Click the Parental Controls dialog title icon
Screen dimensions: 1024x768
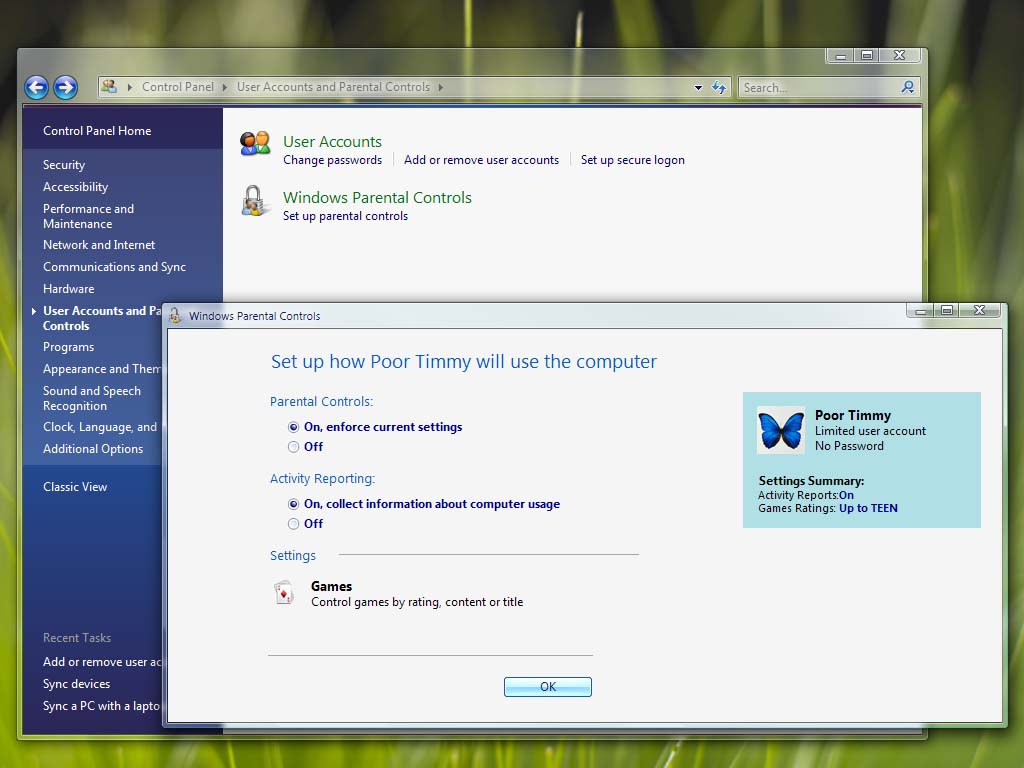coord(174,316)
